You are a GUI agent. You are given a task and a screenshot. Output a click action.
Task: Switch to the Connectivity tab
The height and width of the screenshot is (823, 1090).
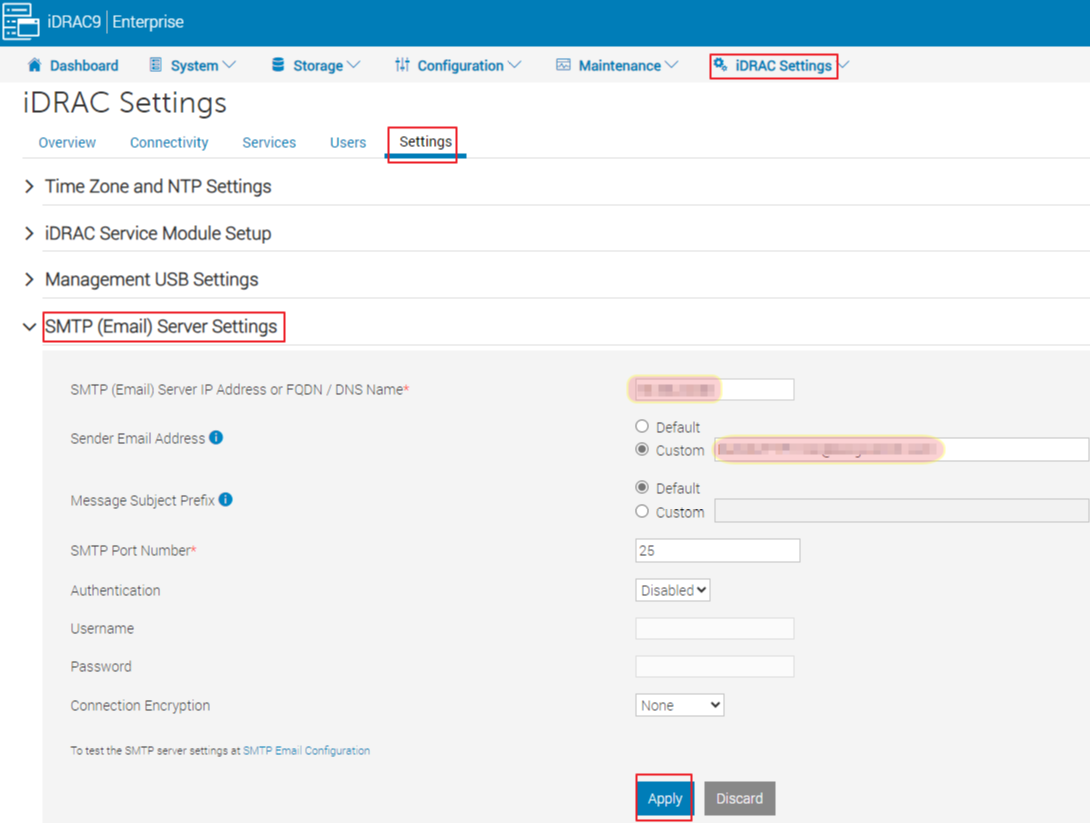point(169,142)
